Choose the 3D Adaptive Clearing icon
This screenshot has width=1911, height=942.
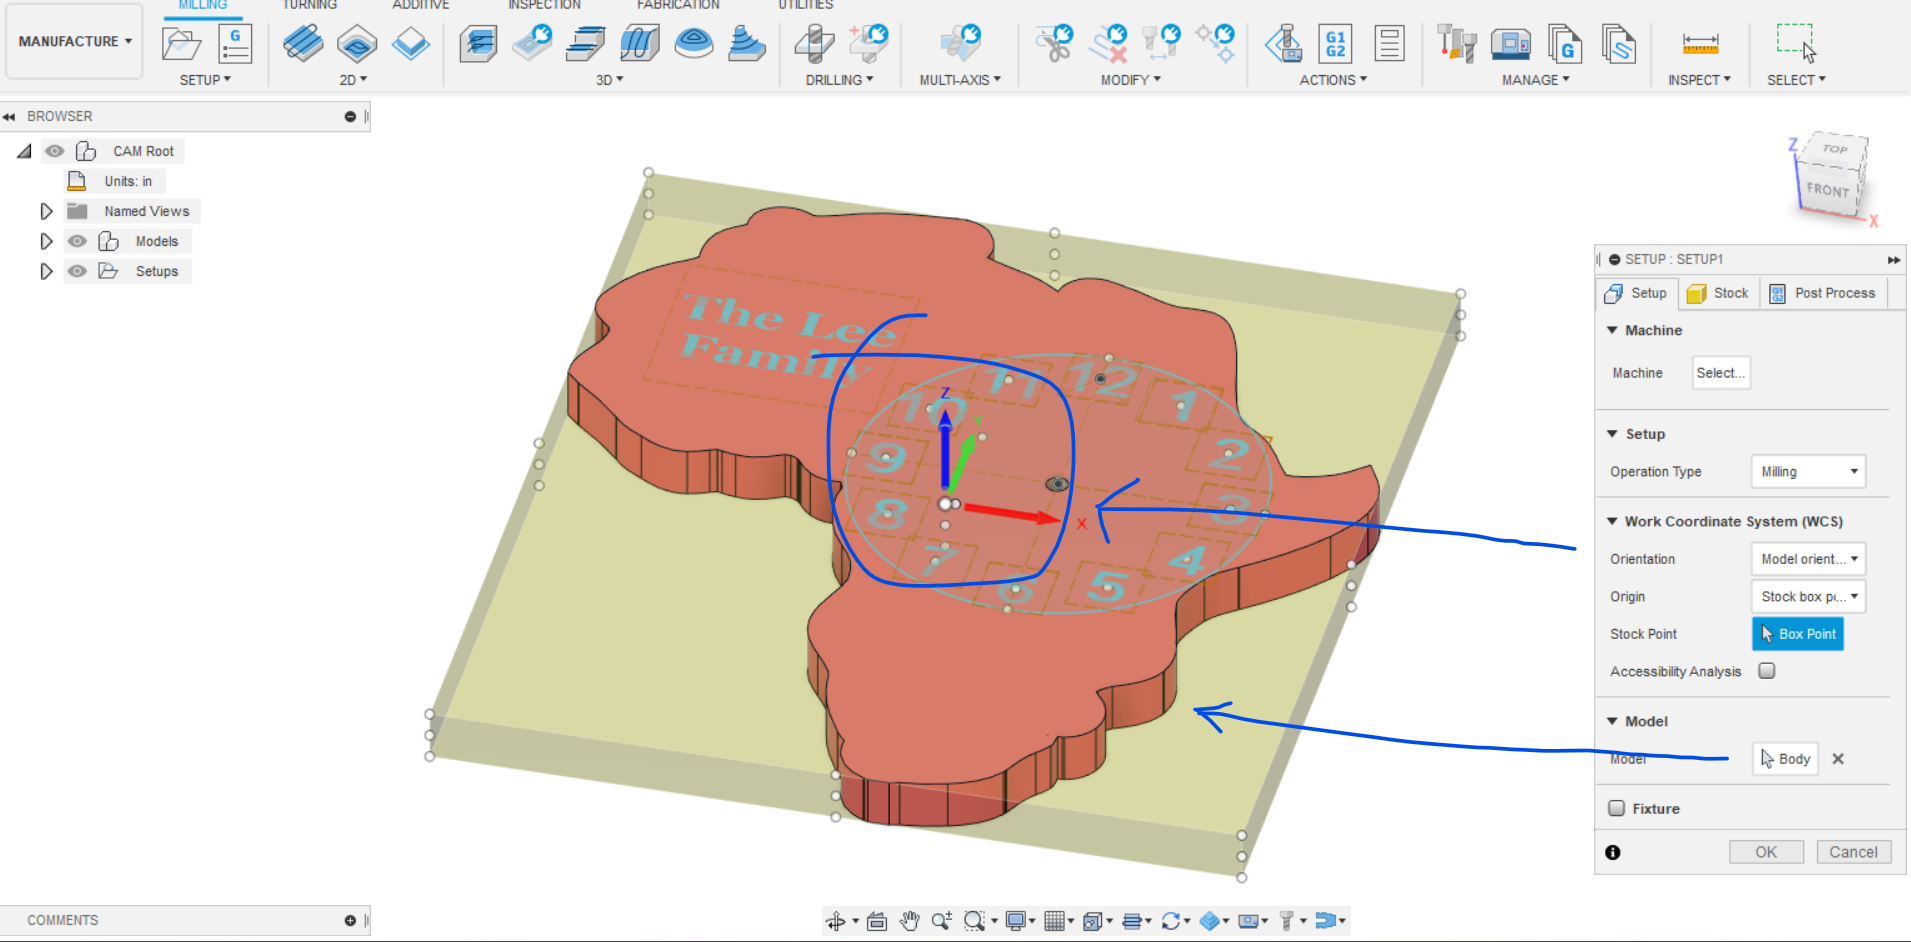[479, 44]
